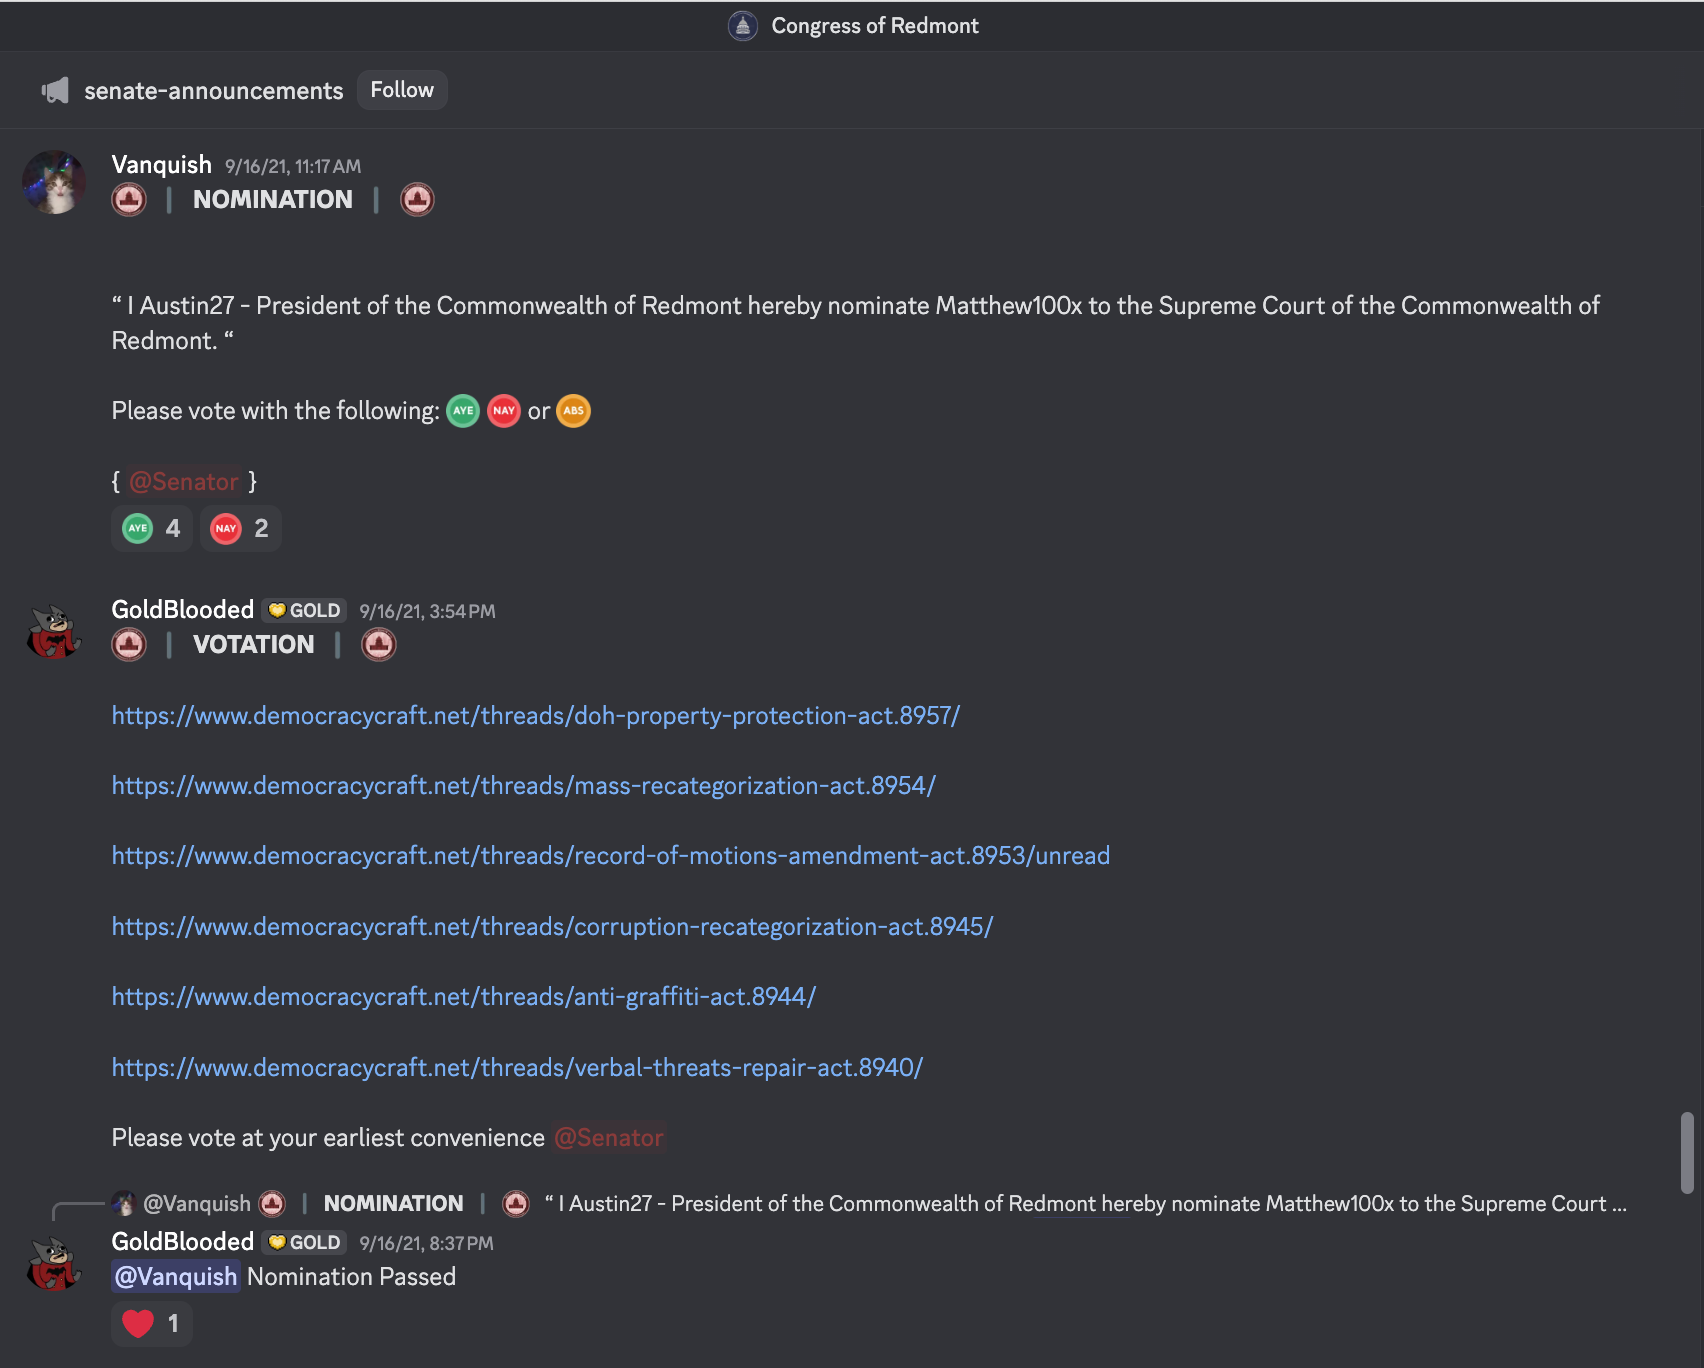Screen dimensions: 1704x1368
Task: Click the green AYE emoji in the vote instructions
Action: click(463, 411)
